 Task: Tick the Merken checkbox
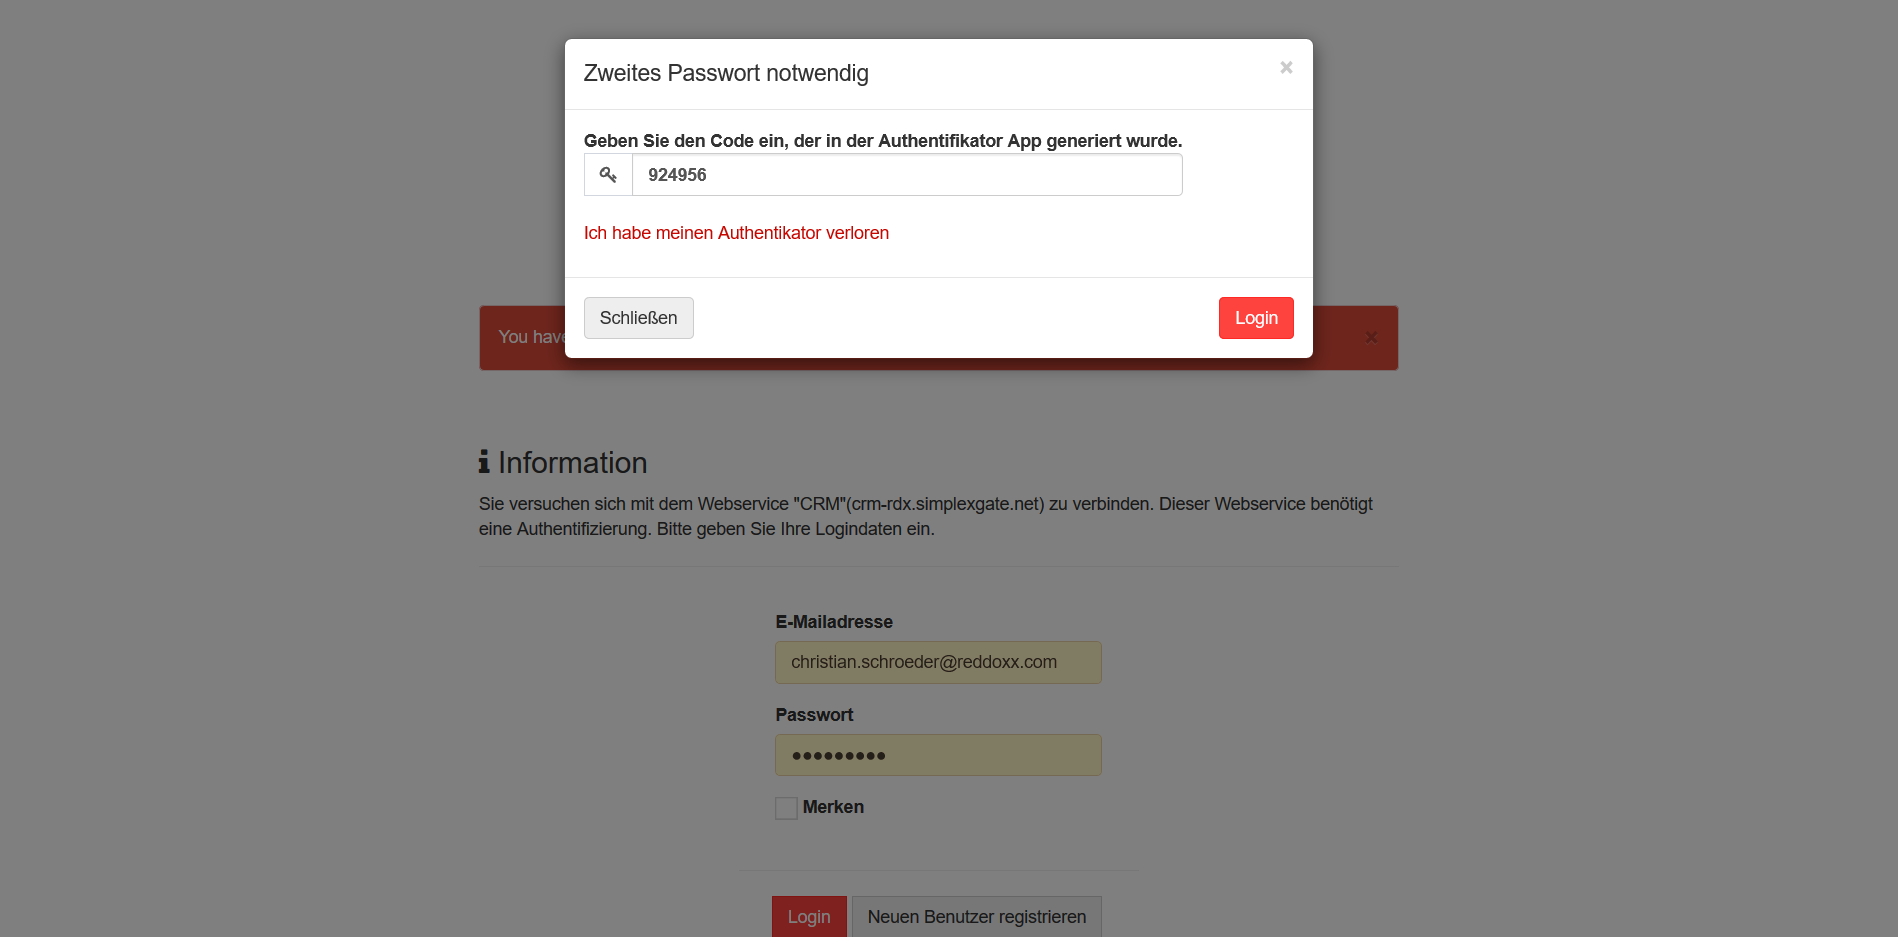[786, 808]
